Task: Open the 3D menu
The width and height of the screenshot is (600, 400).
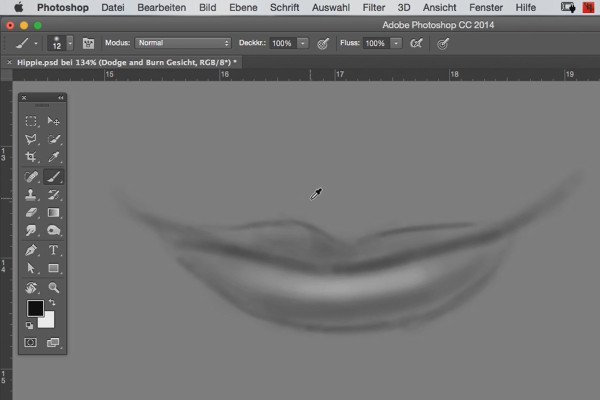Action: [x=404, y=7]
